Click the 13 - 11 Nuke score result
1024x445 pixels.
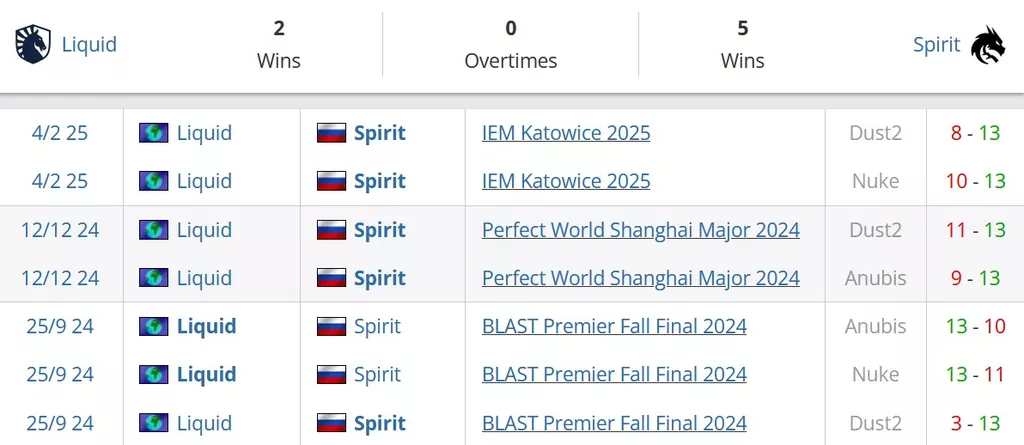point(976,374)
